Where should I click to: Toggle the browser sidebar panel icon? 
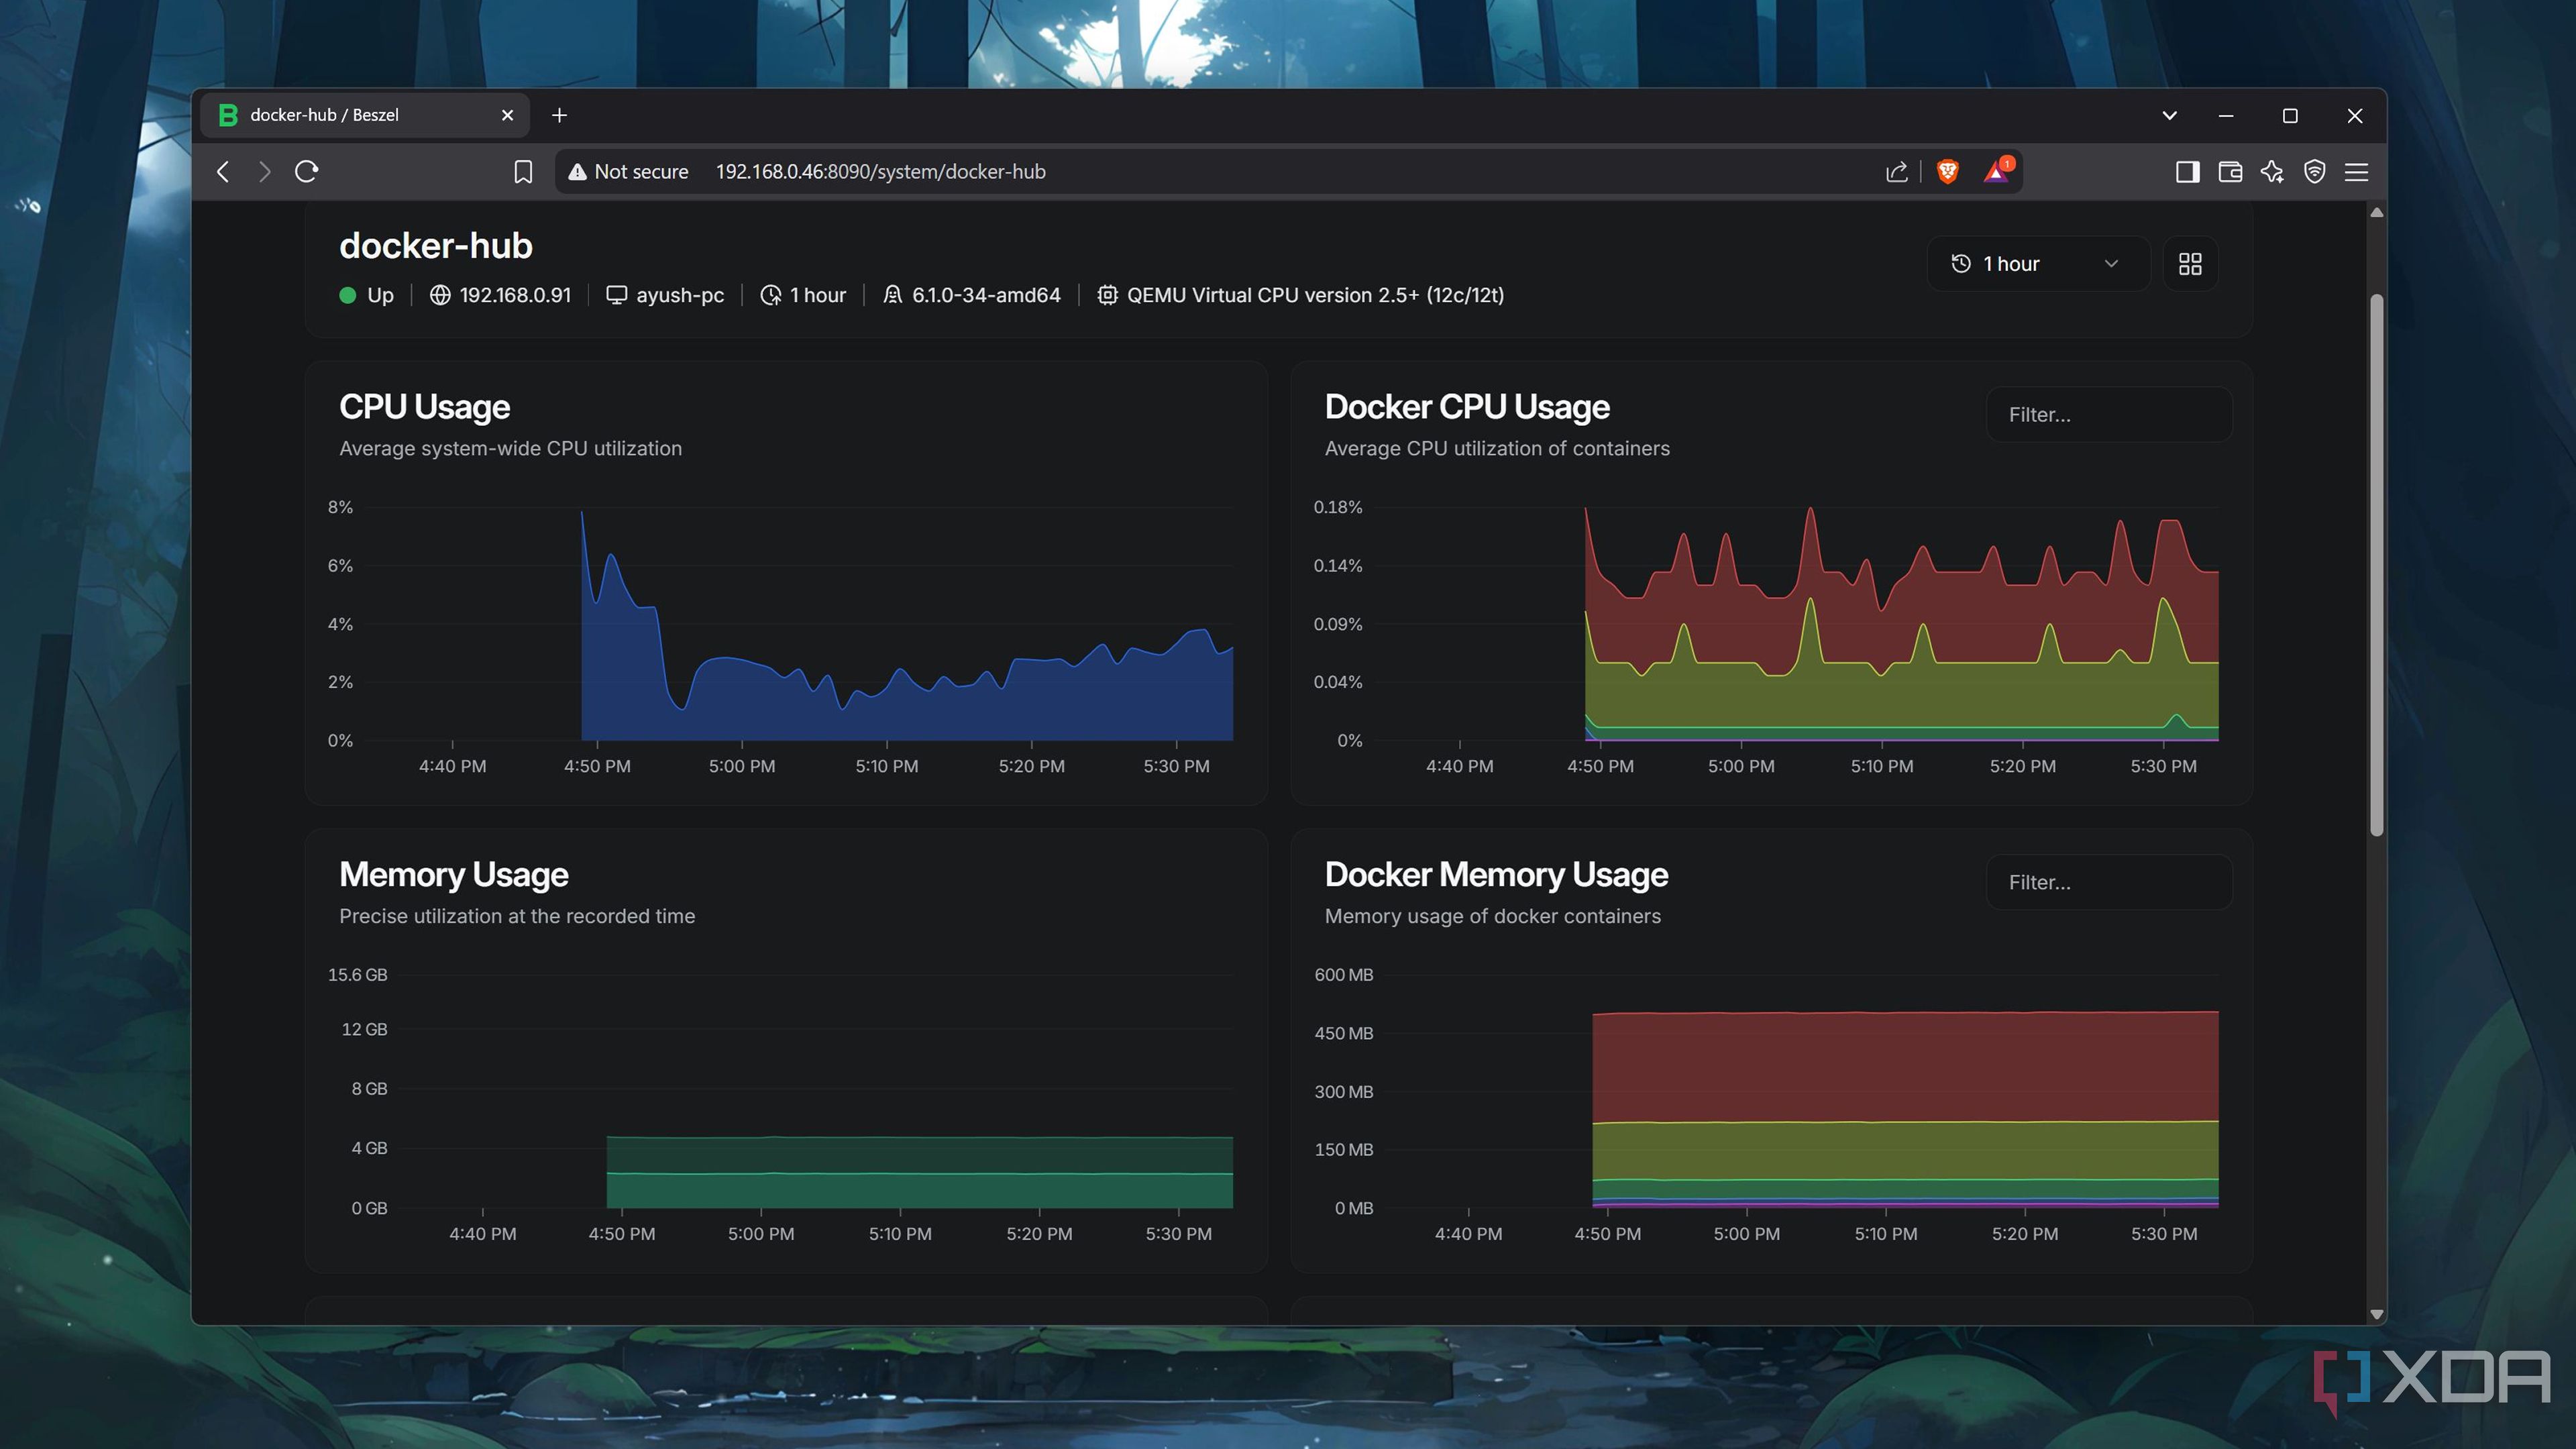pos(2187,171)
